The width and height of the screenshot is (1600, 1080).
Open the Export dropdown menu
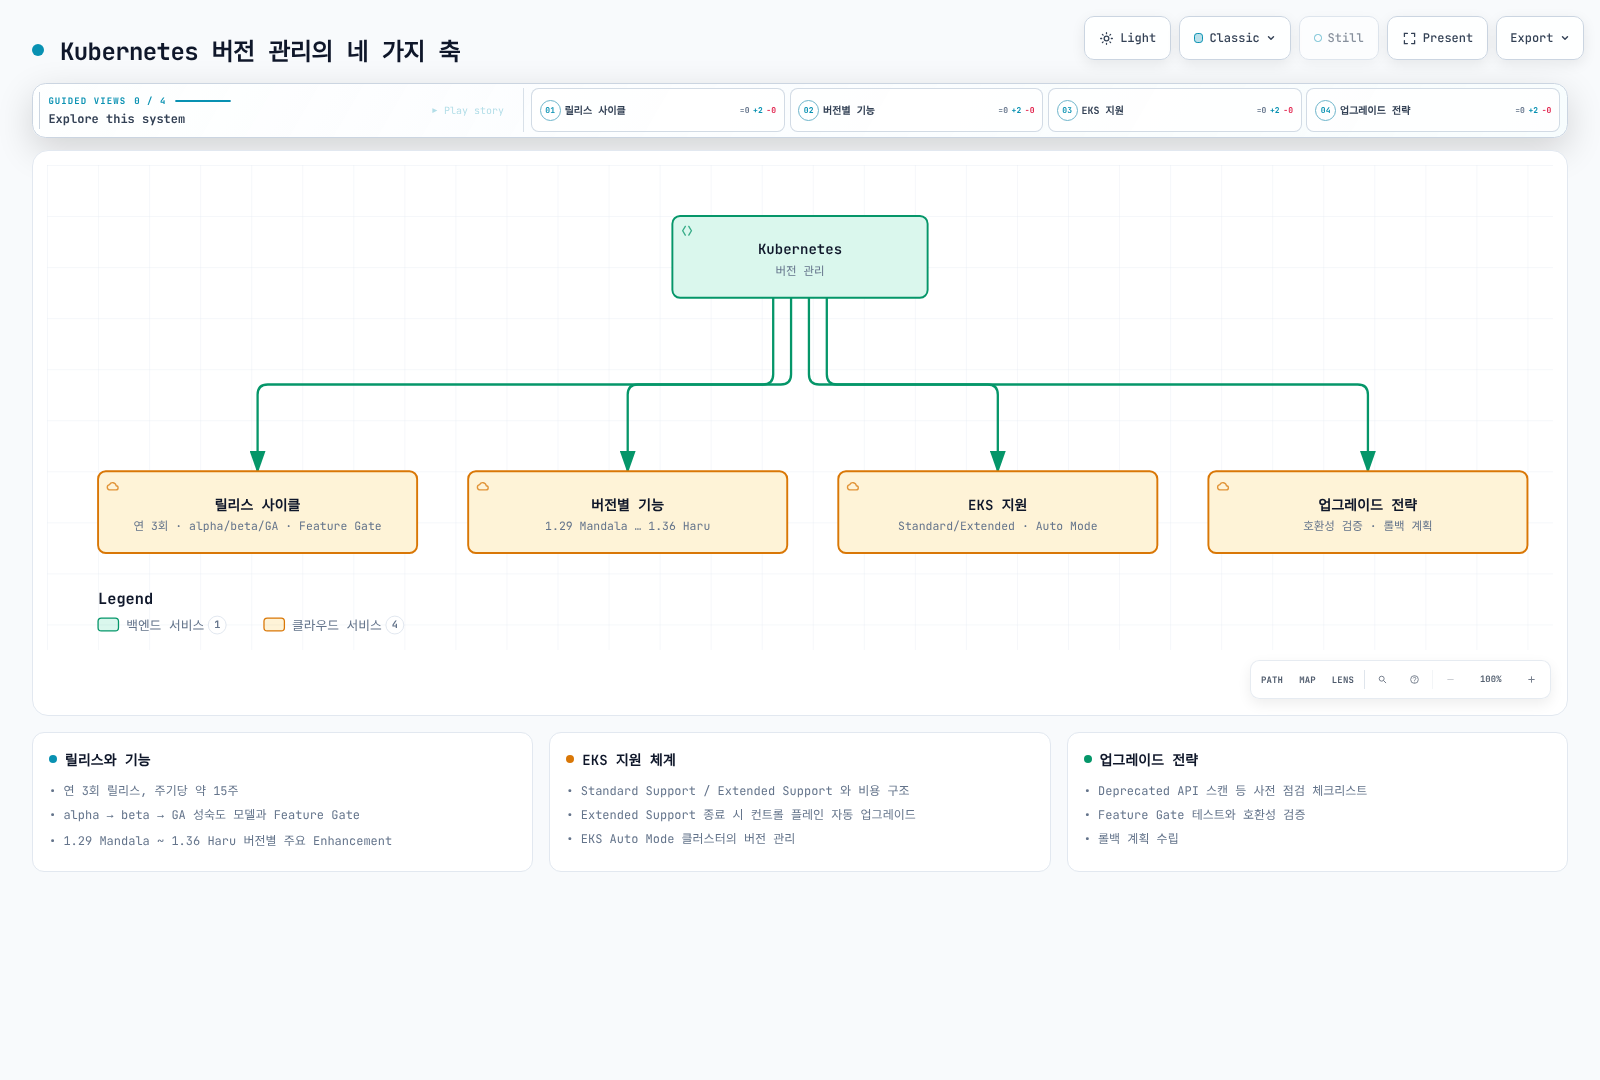point(1539,38)
